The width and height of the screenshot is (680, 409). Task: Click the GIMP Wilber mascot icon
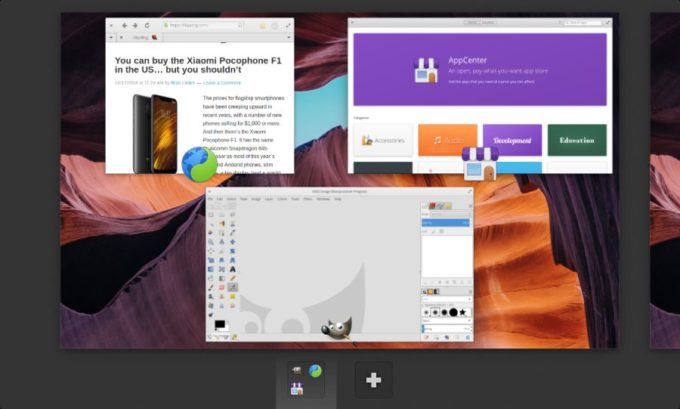coord(337,327)
